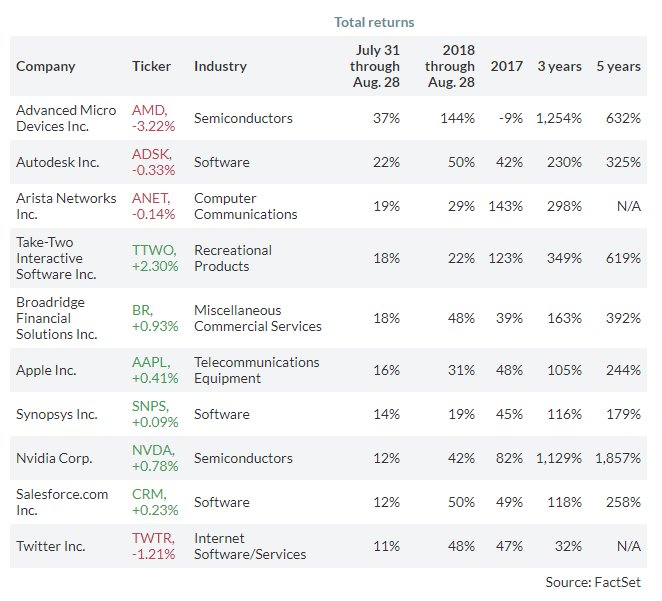Click the 2017 column header

506,67
